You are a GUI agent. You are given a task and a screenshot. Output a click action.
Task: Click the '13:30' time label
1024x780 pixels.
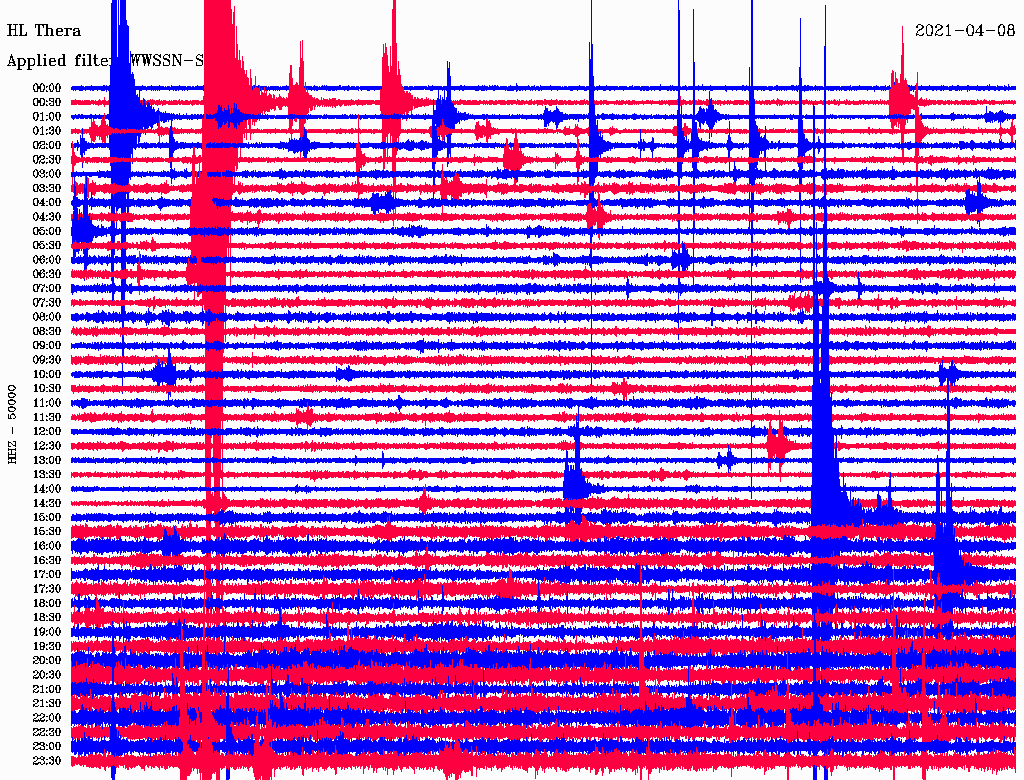(47, 474)
